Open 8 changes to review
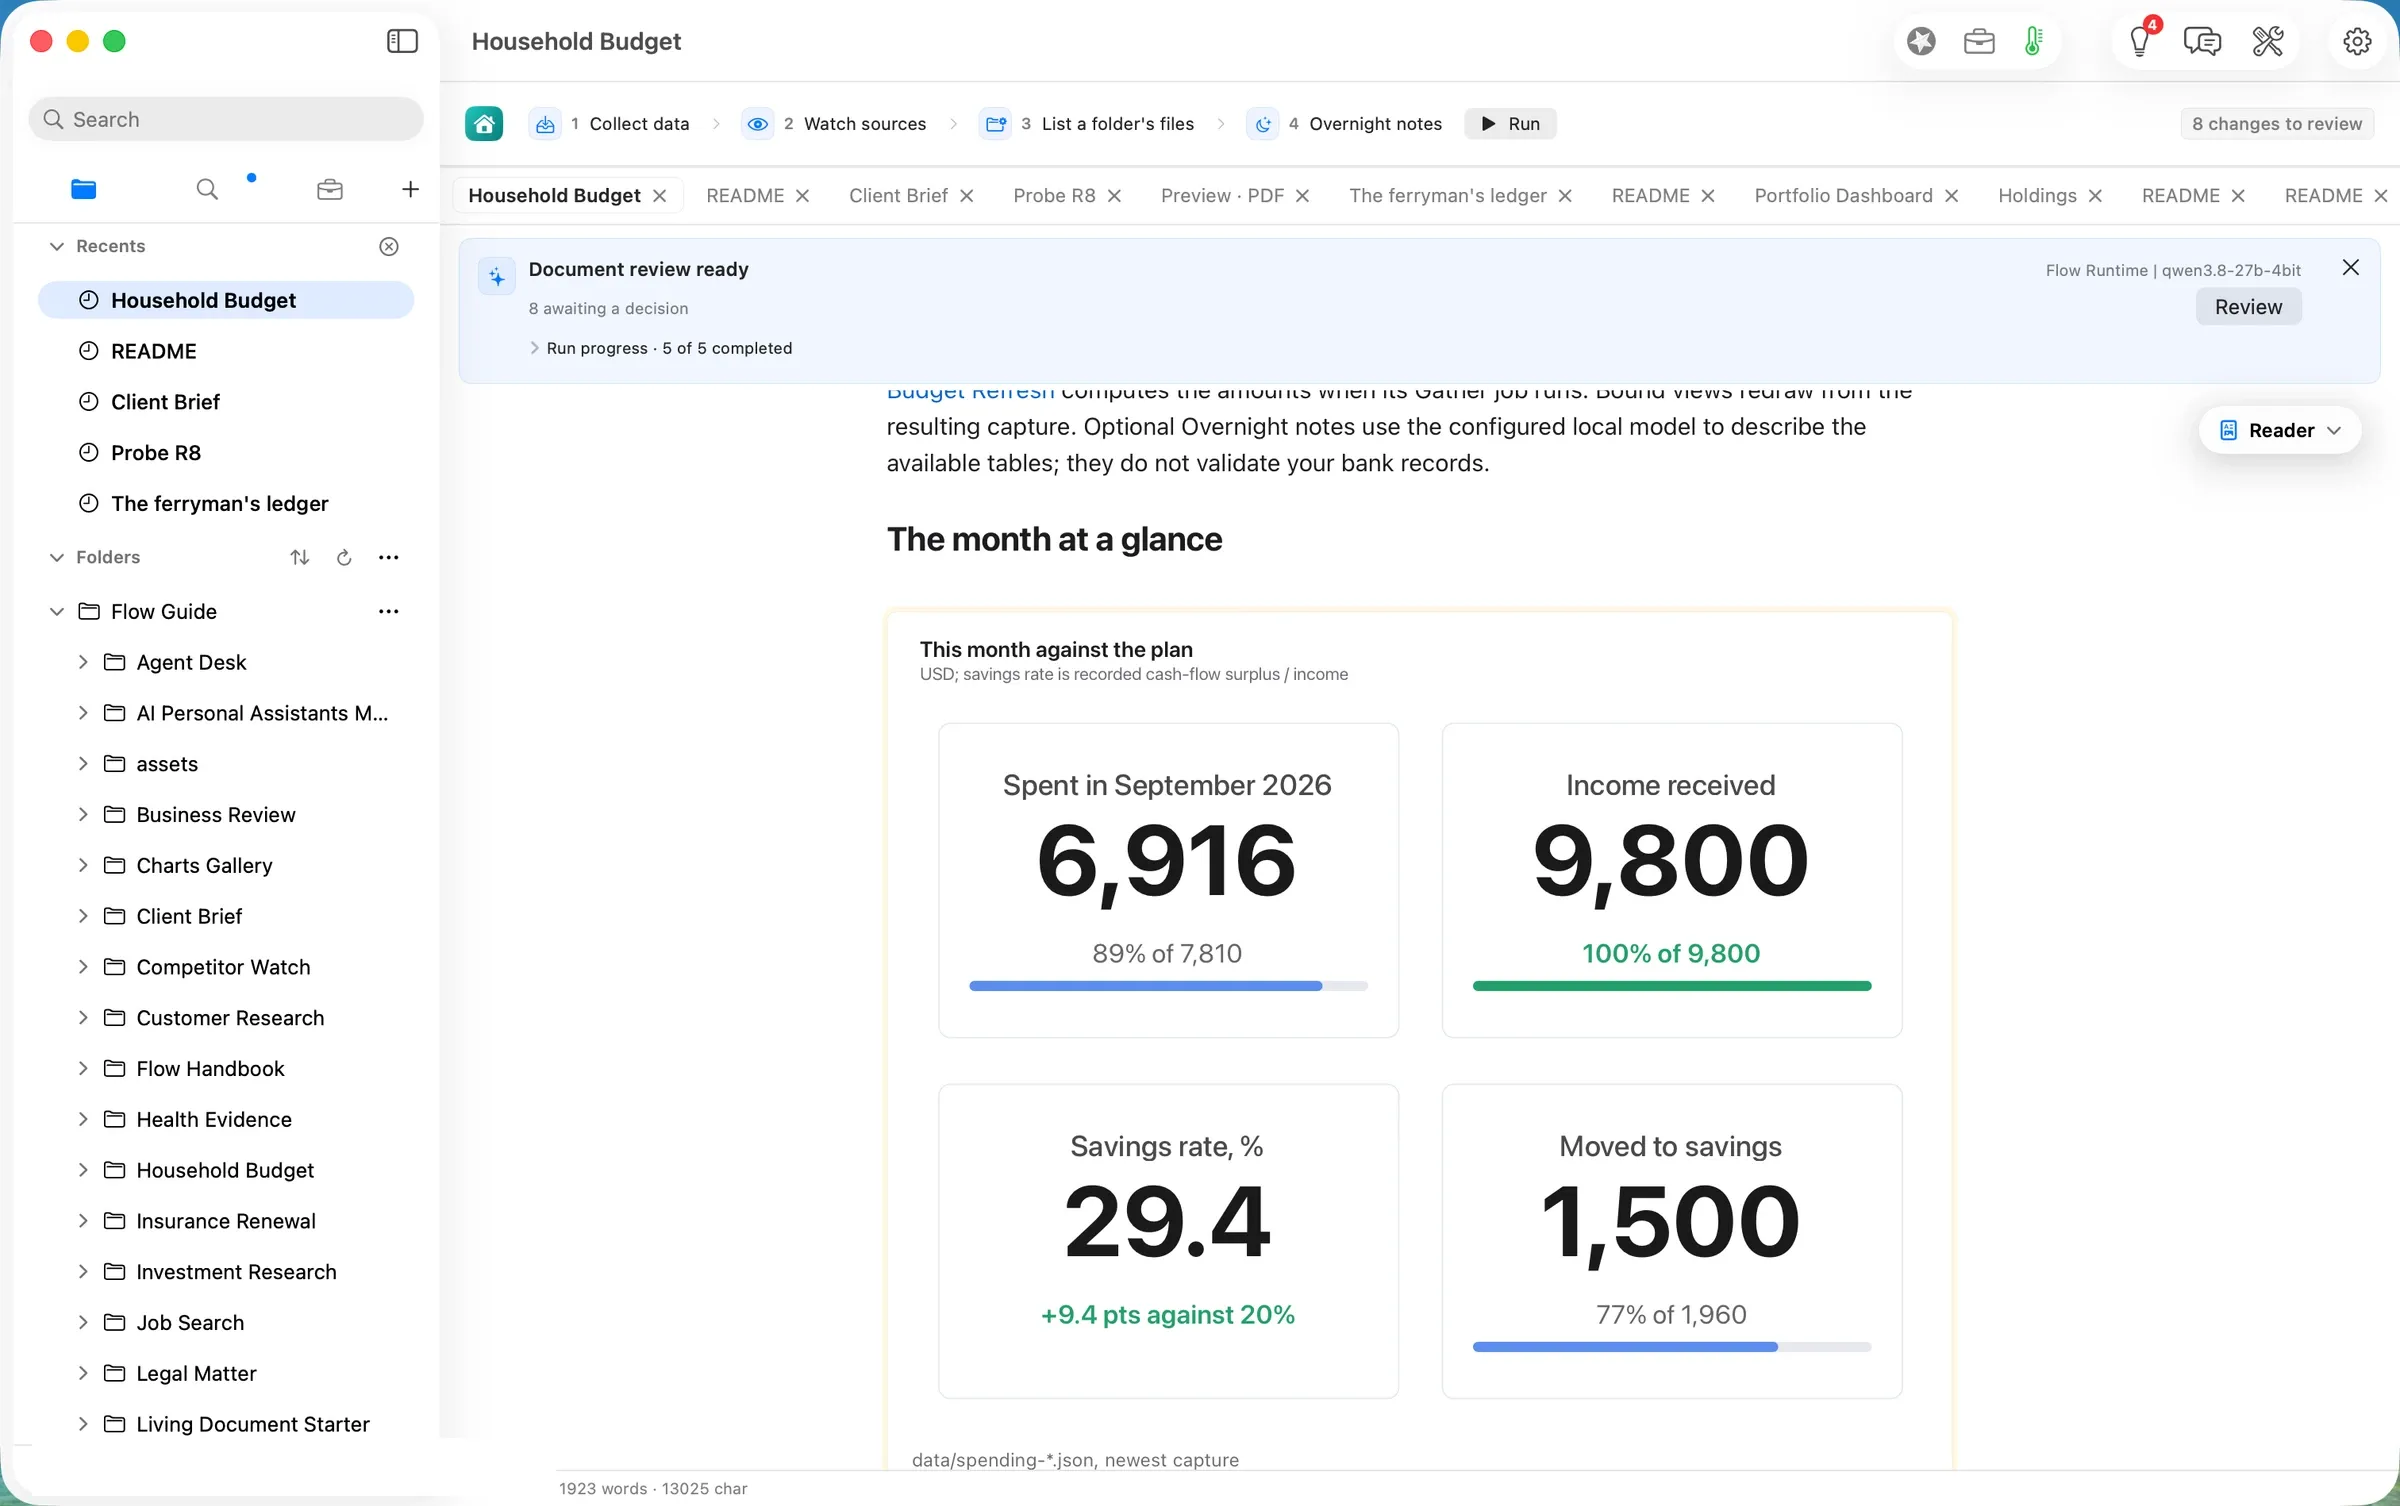Image resolution: width=2400 pixels, height=1506 pixels. pos(2277,124)
